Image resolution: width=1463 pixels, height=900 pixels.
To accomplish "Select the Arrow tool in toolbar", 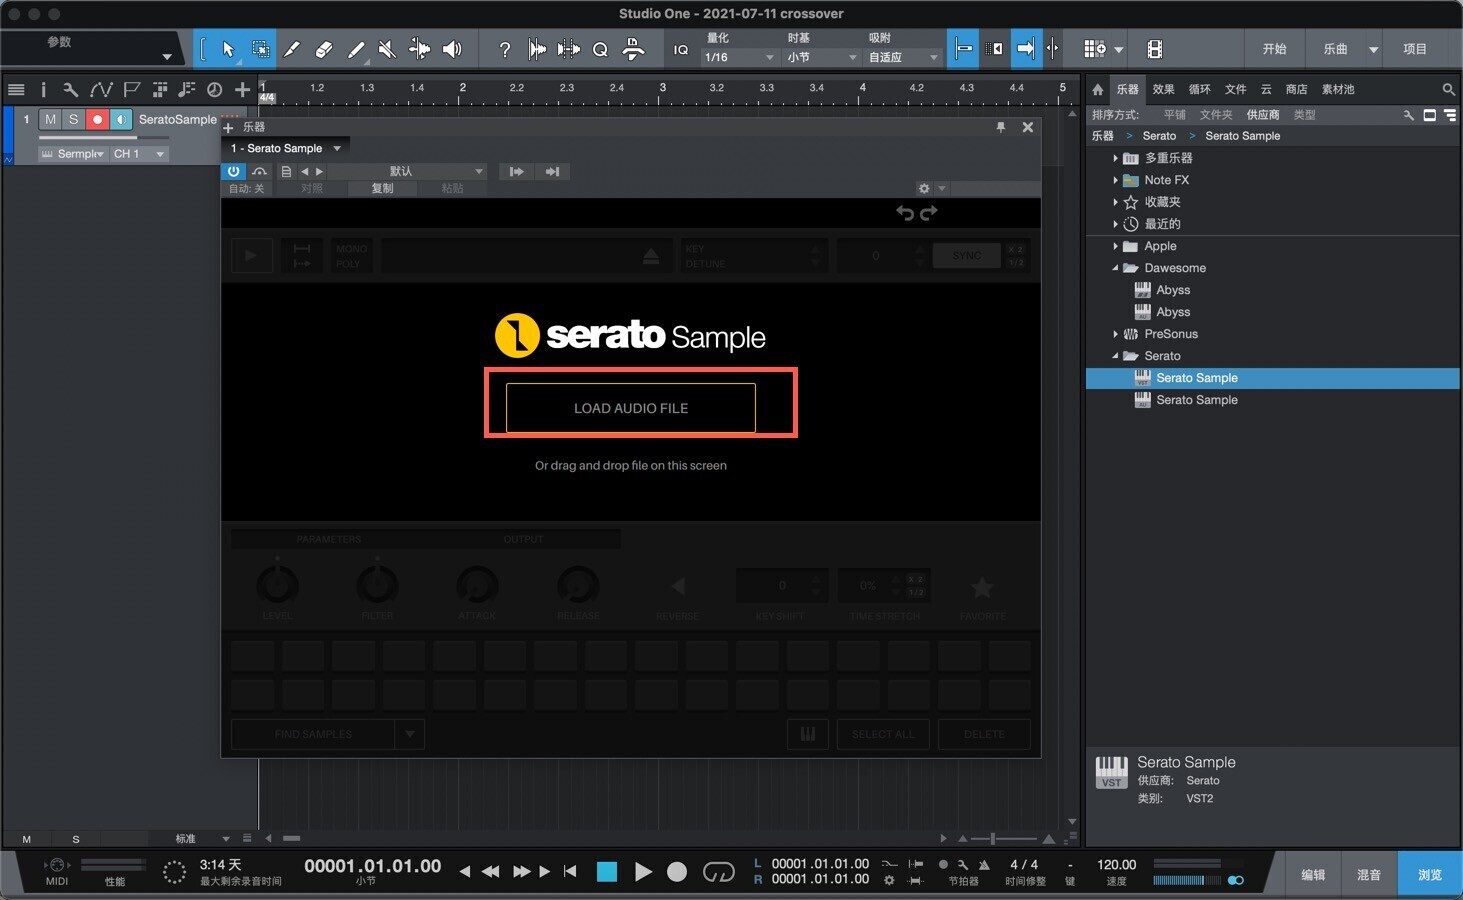I will coord(228,49).
